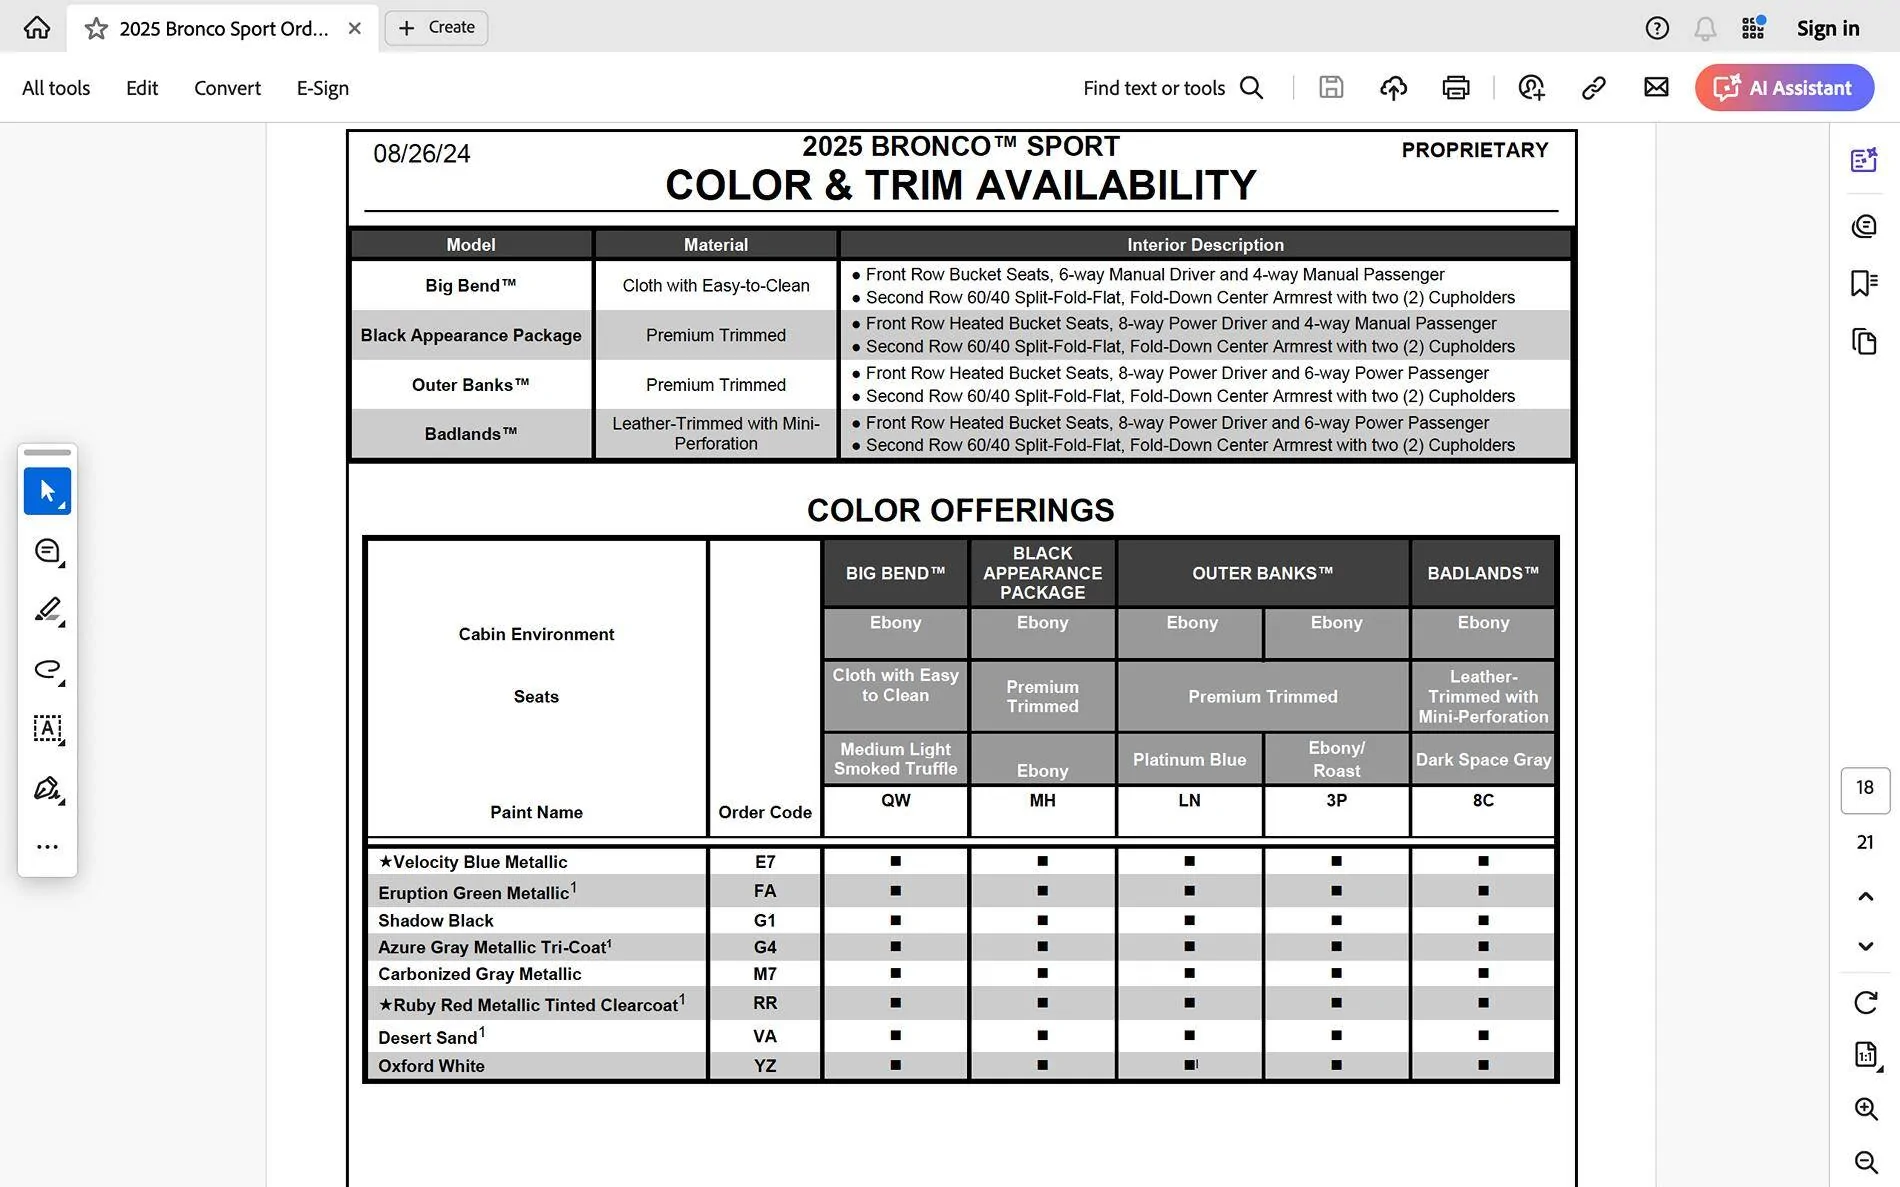Open the fill and sign pen tool
The height and width of the screenshot is (1187, 1900).
(47, 788)
